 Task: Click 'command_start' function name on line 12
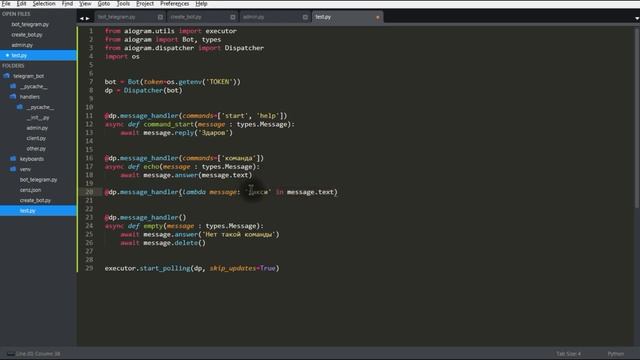[169, 124]
